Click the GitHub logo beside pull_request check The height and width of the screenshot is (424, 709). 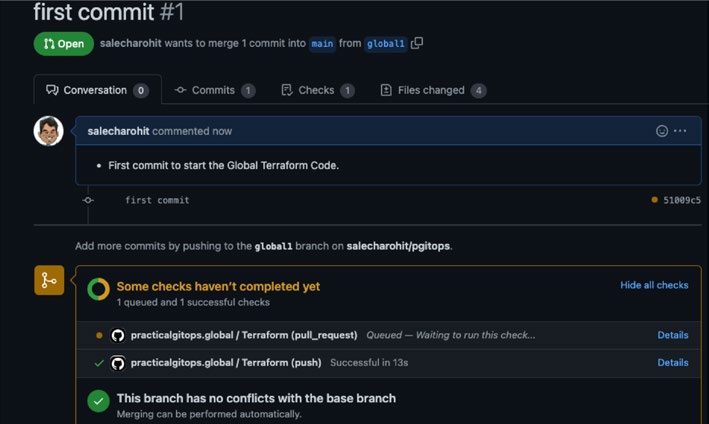tap(118, 335)
